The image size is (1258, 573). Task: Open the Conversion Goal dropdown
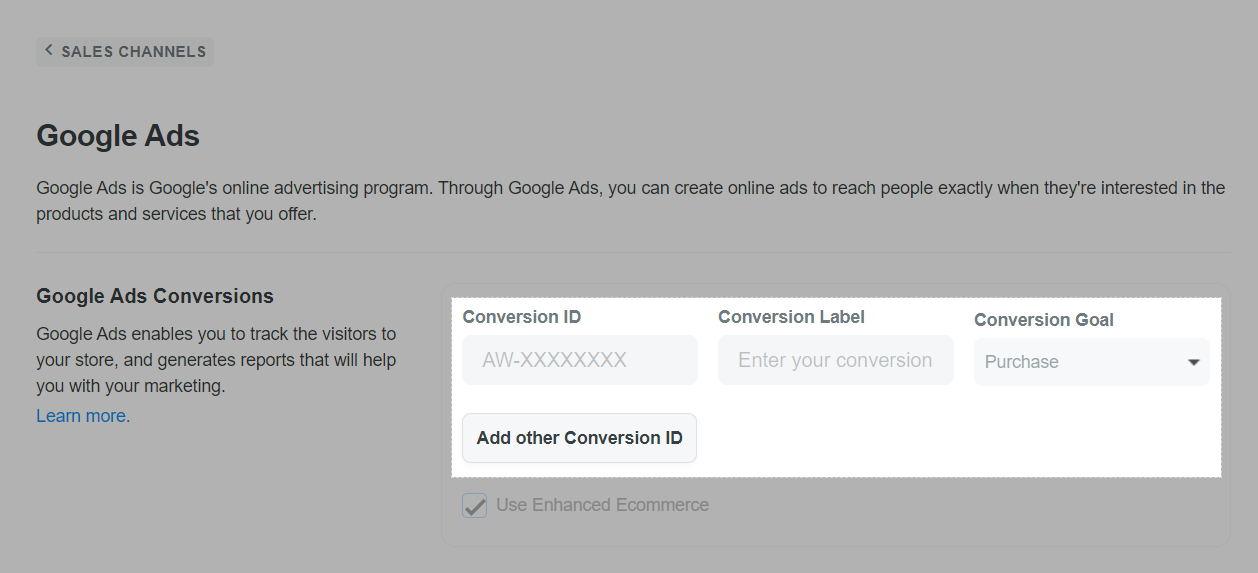(1090, 362)
